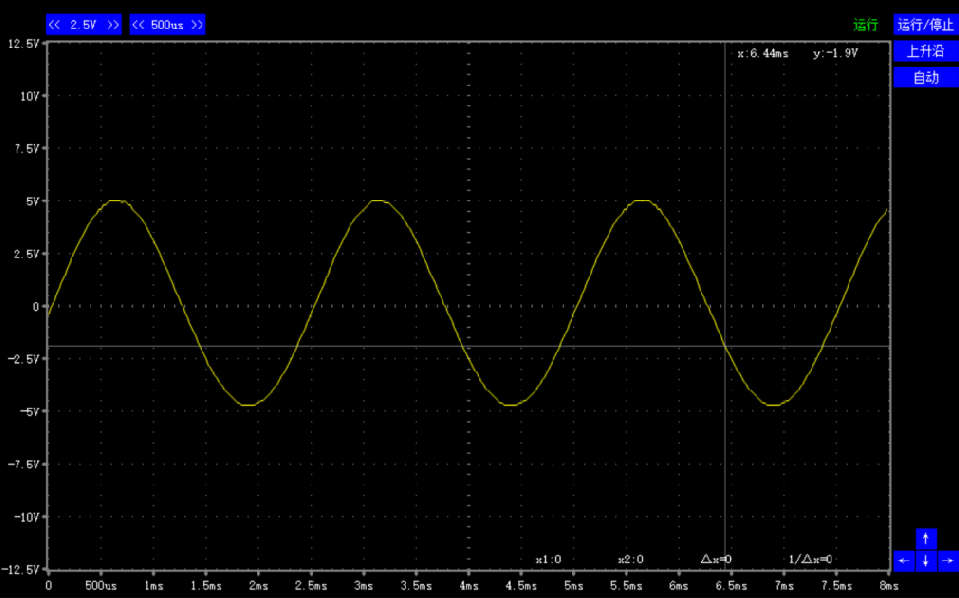Image resolution: width=959 pixels, height=598 pixels.
Task: Increase time base with >> beside 500us
Action: pyautogui.click(x=197, y=24)
